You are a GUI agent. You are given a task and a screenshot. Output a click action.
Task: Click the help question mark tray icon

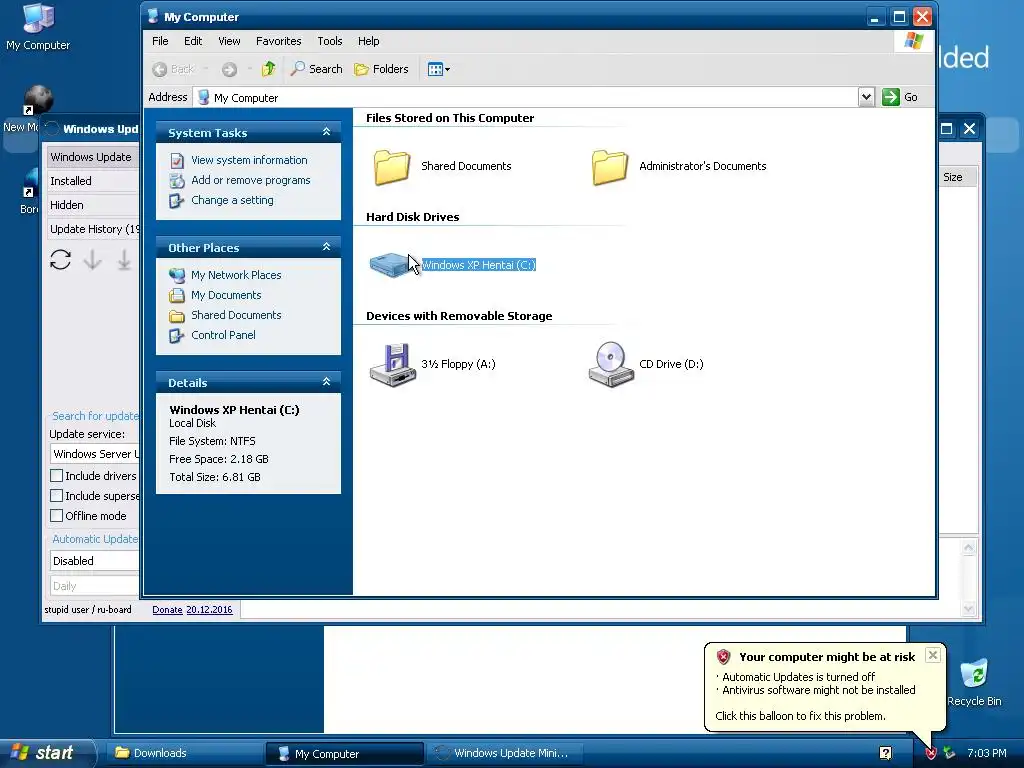click(886, 753)
